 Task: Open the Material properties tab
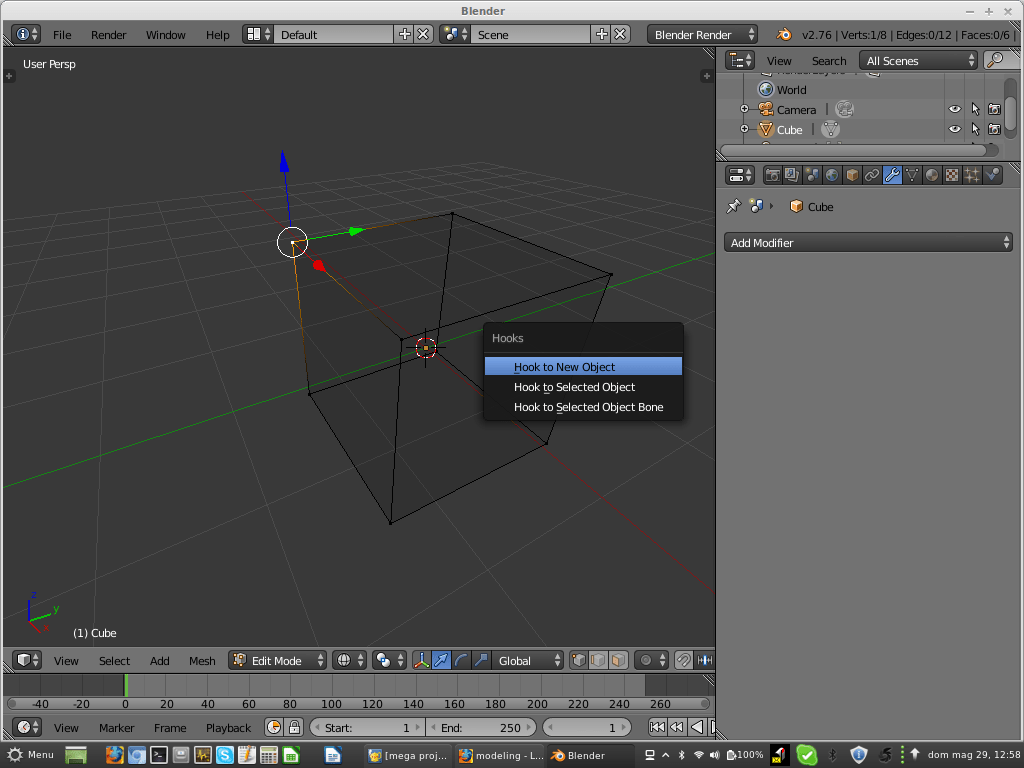(x=931, y=175)
